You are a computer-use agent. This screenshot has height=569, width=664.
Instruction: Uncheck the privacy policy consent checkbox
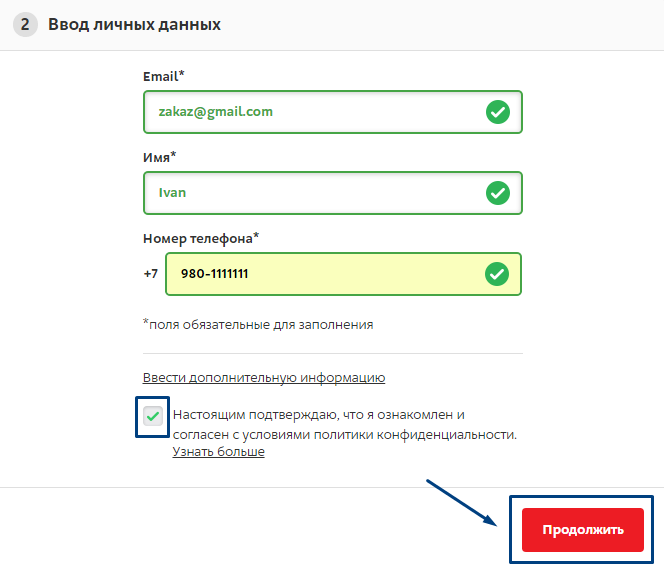(152, 416)
